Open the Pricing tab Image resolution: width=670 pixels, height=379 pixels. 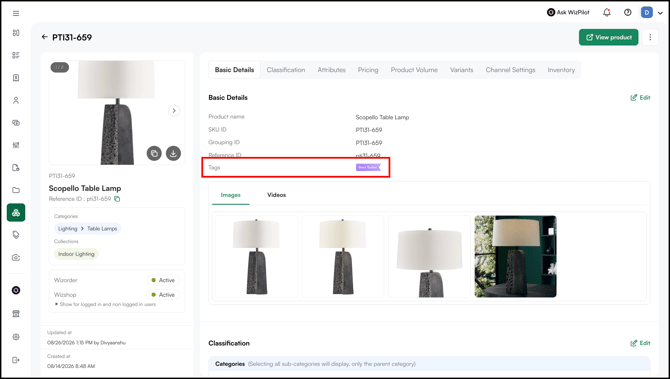tap(368, 70)
